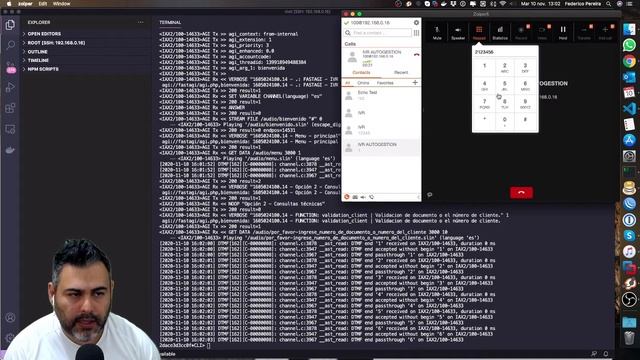Screen dimensions: 640x360
Task: Open Zoiper menu in macOS menu bar
Action: tap(25, 4)
